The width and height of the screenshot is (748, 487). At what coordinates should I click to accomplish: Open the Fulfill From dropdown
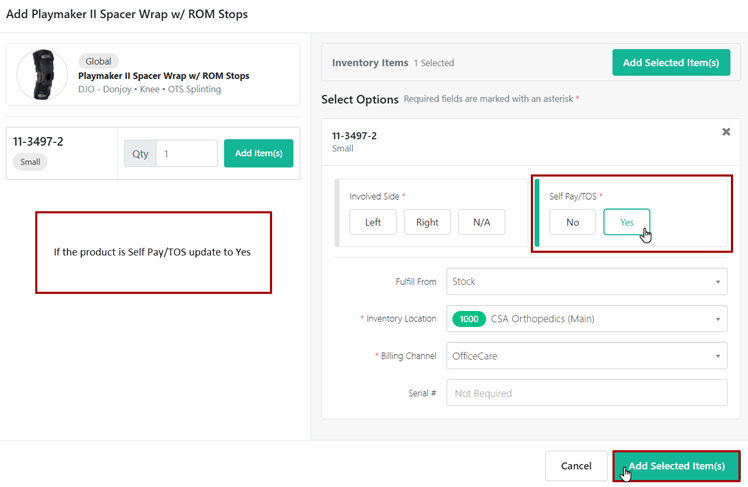(x=586, y=282)
